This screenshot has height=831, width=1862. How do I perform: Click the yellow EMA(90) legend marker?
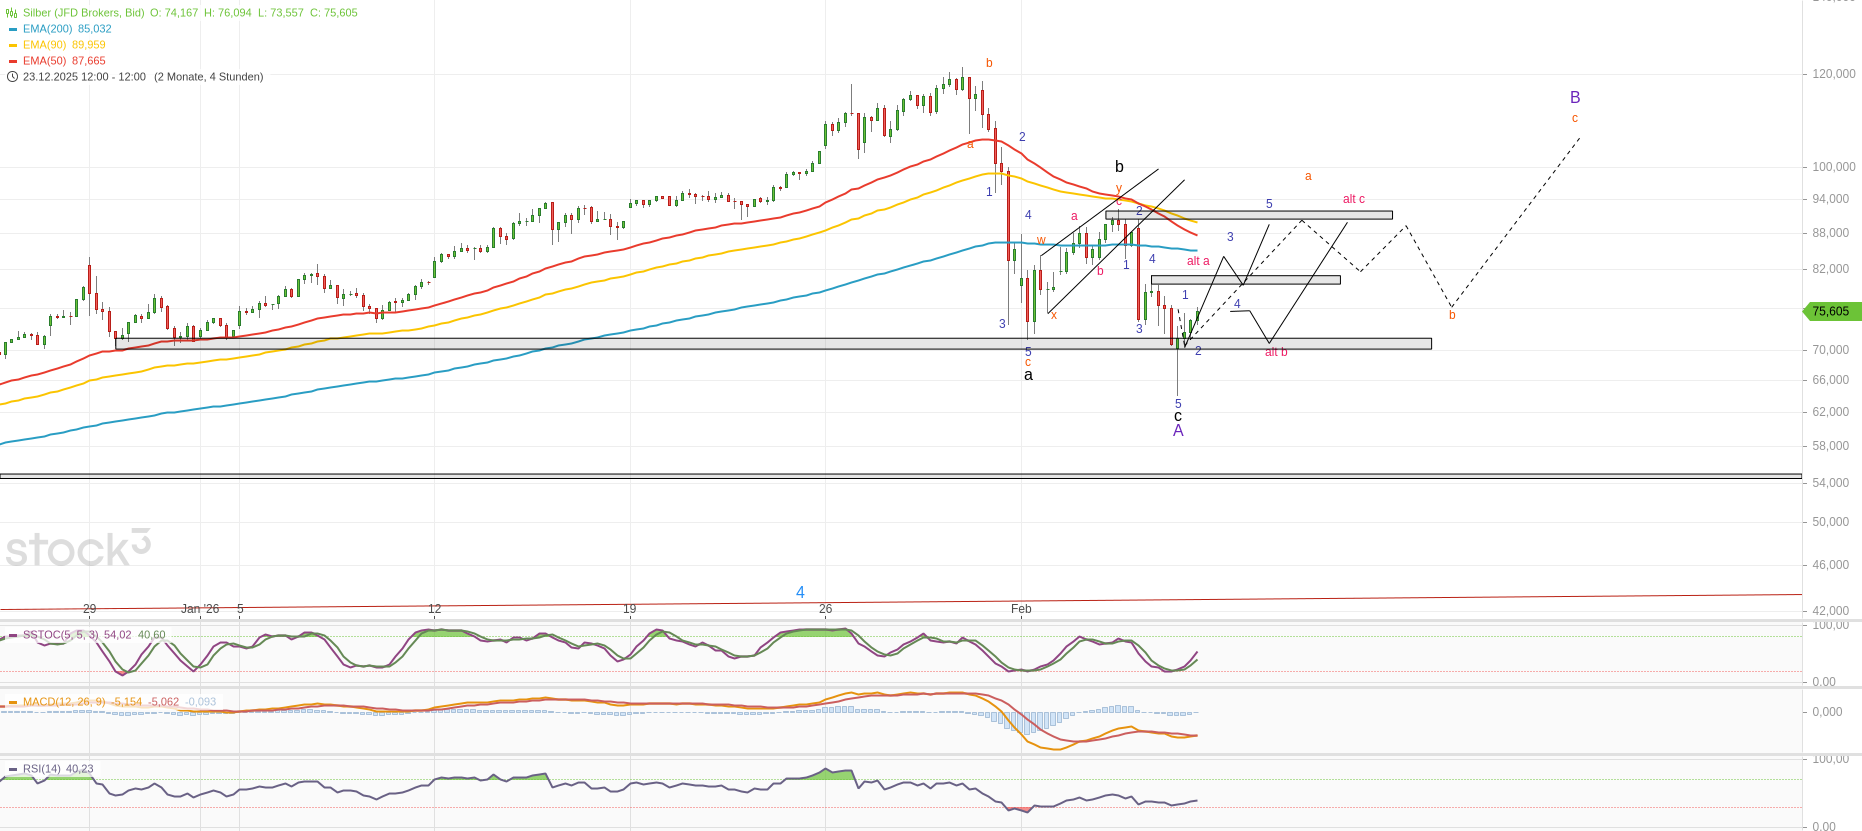[x=12, y=45]
